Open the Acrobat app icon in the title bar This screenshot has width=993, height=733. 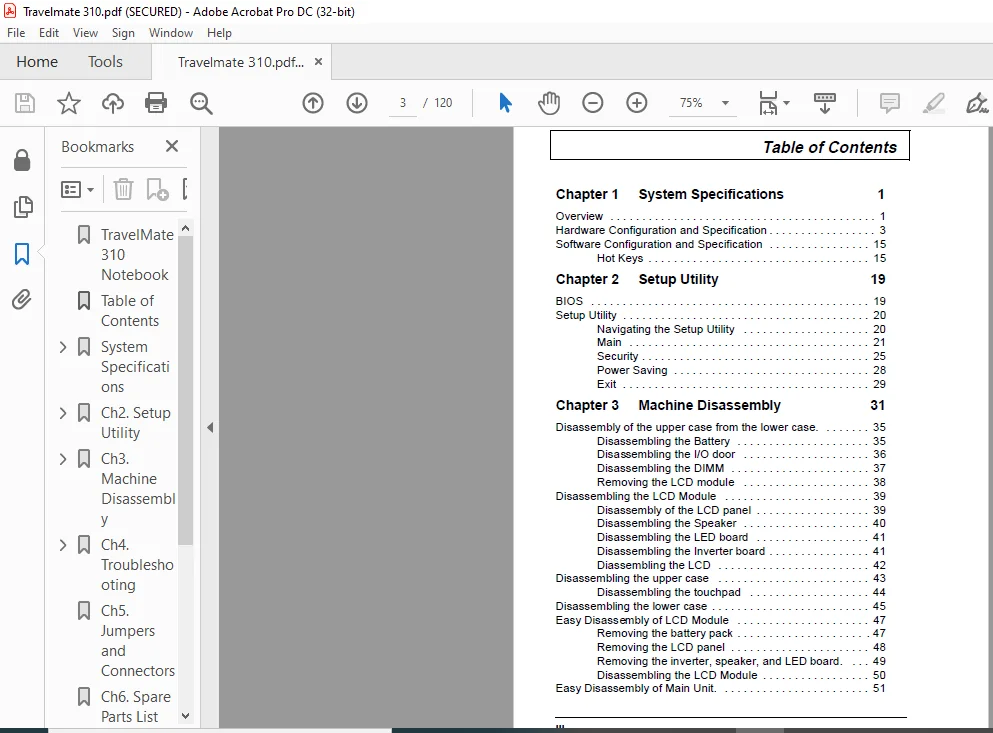point(10,11)
